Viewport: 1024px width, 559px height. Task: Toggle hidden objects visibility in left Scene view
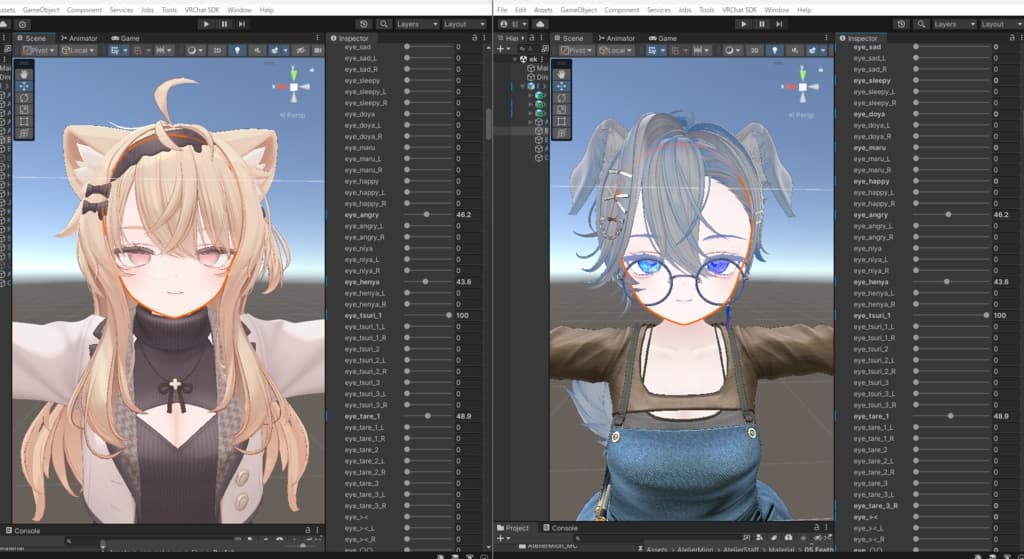tap(300, 50)
